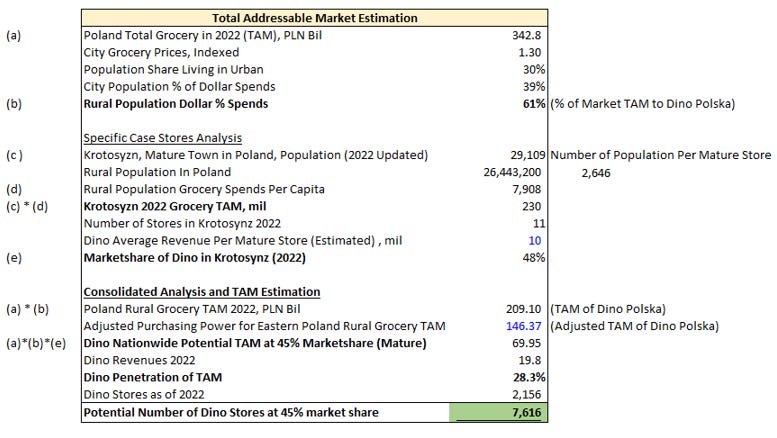Click the 29,109 population value
This screenshot has height=438, width=777.
[528, 155]
